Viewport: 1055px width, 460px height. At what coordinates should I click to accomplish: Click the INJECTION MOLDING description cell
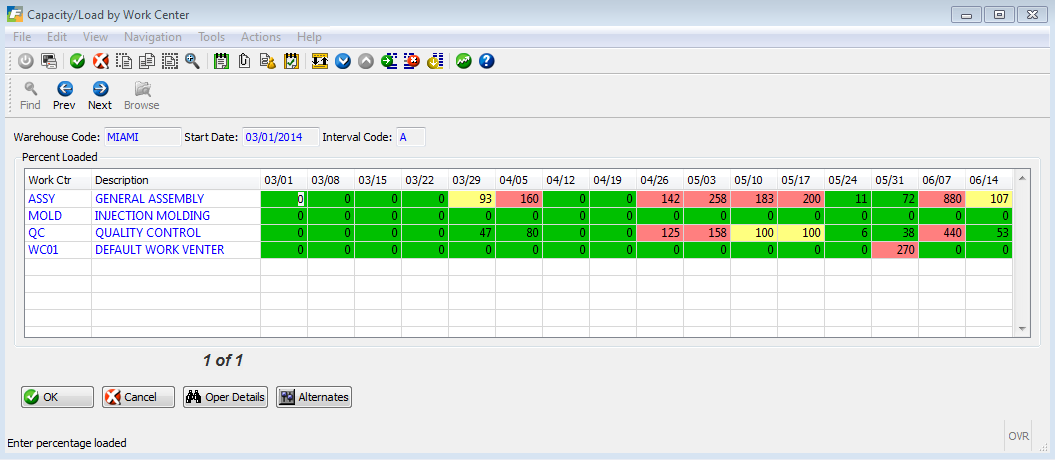176,216
